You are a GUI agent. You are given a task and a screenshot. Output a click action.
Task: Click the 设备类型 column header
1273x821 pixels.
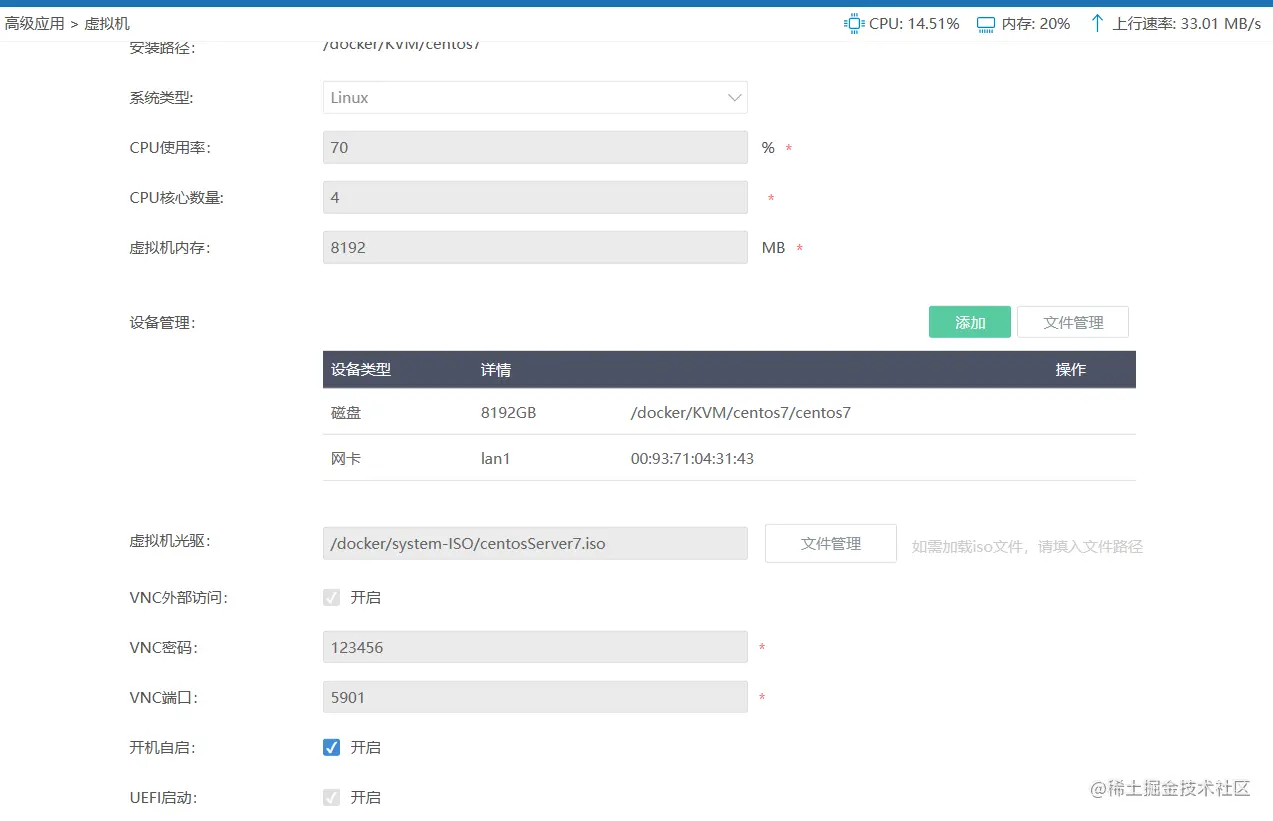point(361,369)
